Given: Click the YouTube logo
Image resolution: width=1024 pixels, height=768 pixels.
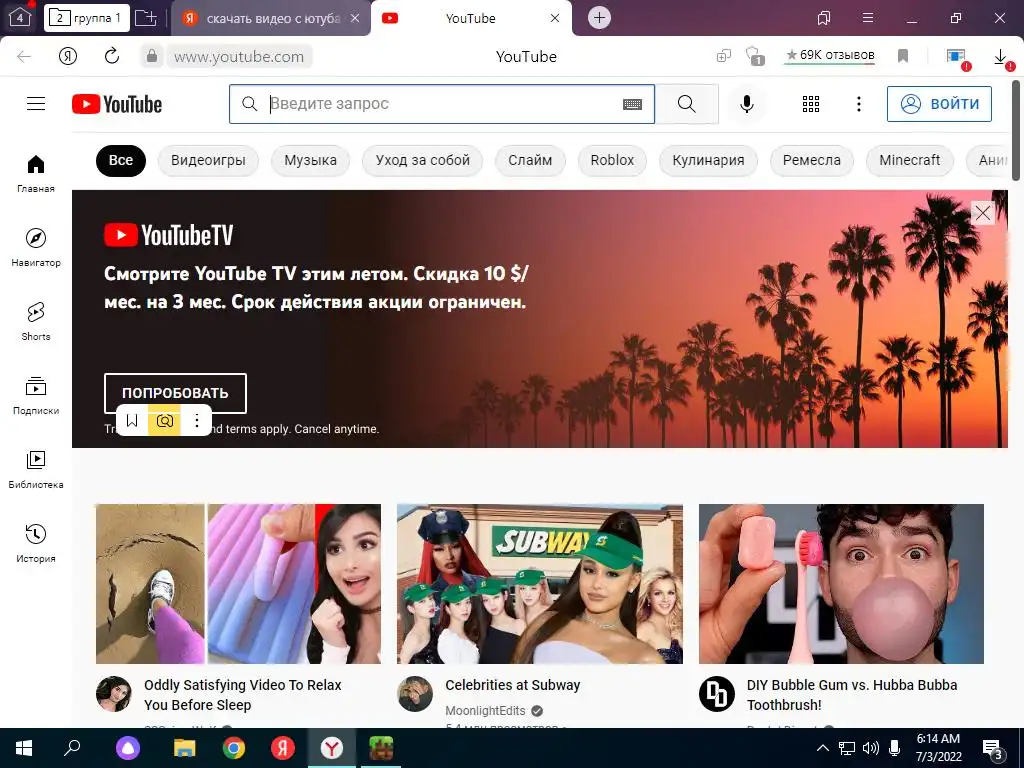Looking at the screenshot, I should coord(117,104).
